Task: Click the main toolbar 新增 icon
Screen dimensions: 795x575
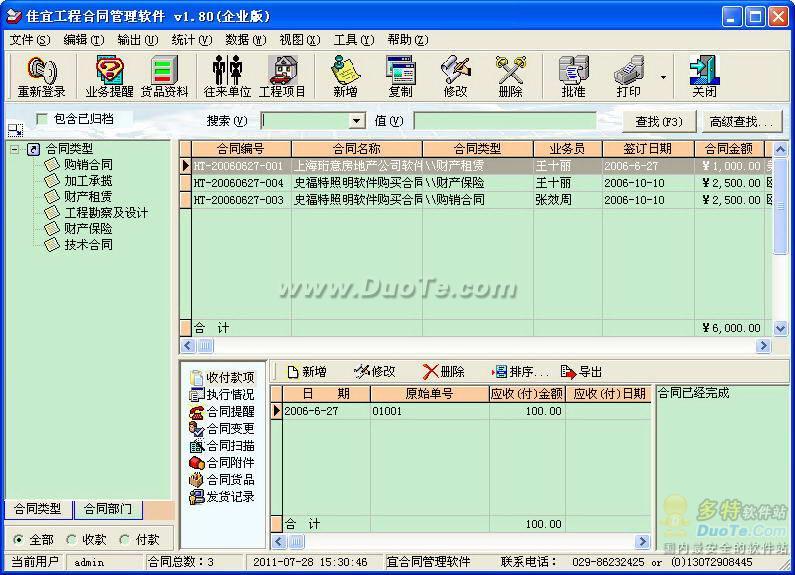Action: point(345,77)
